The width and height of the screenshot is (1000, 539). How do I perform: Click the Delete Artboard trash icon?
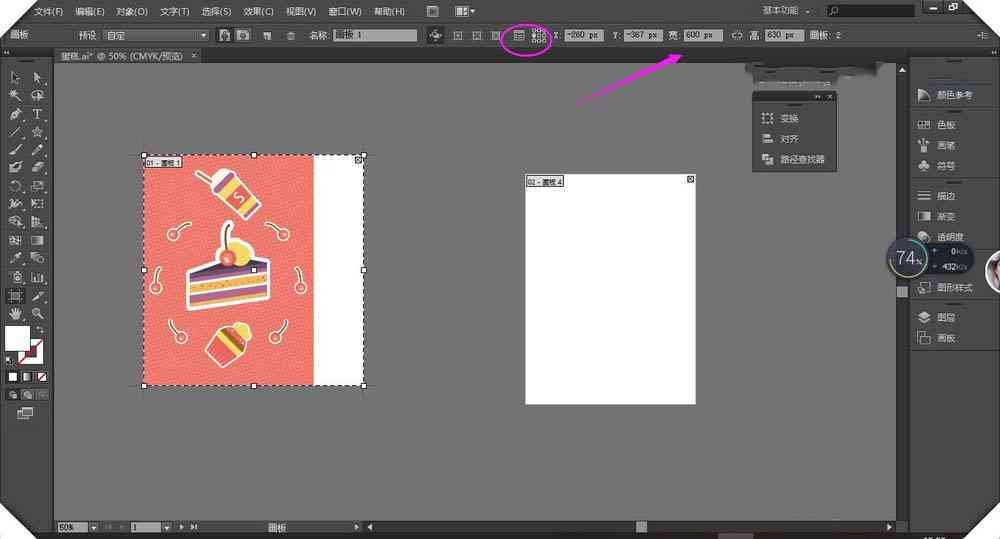click(x=291, y=36)
